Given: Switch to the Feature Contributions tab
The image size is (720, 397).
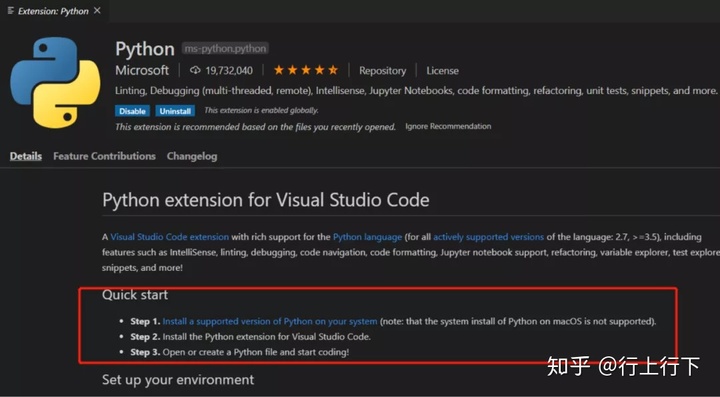Looking at the screenshot, I should coord(104,156).
